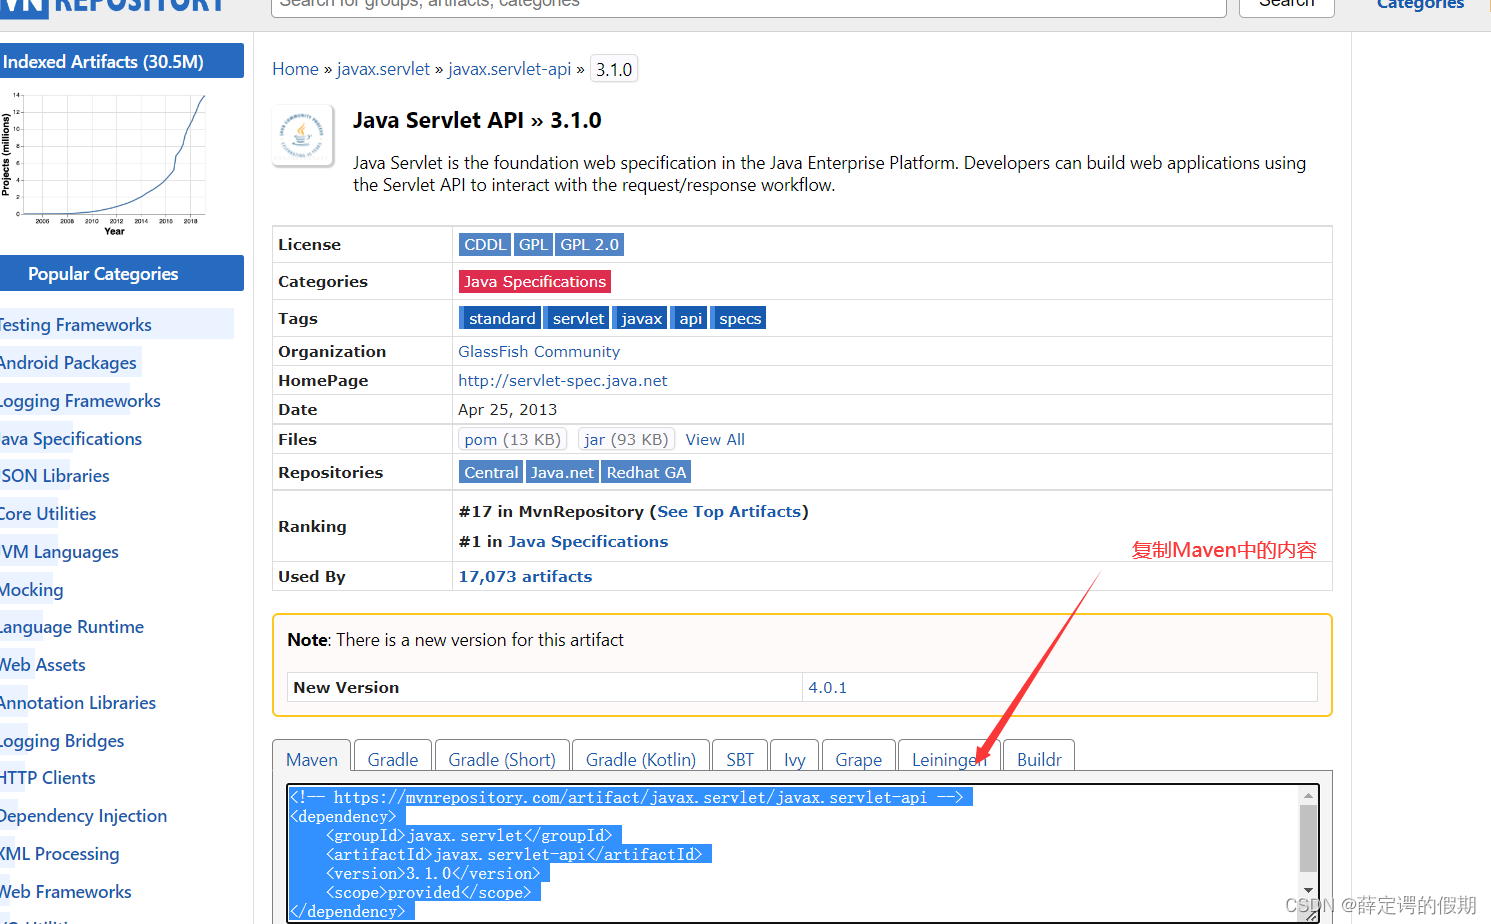Image resolution: width=1491 pixels, height=924 pixels.
Task: Switch to the Gradle tab
Action: pos(393,757)
